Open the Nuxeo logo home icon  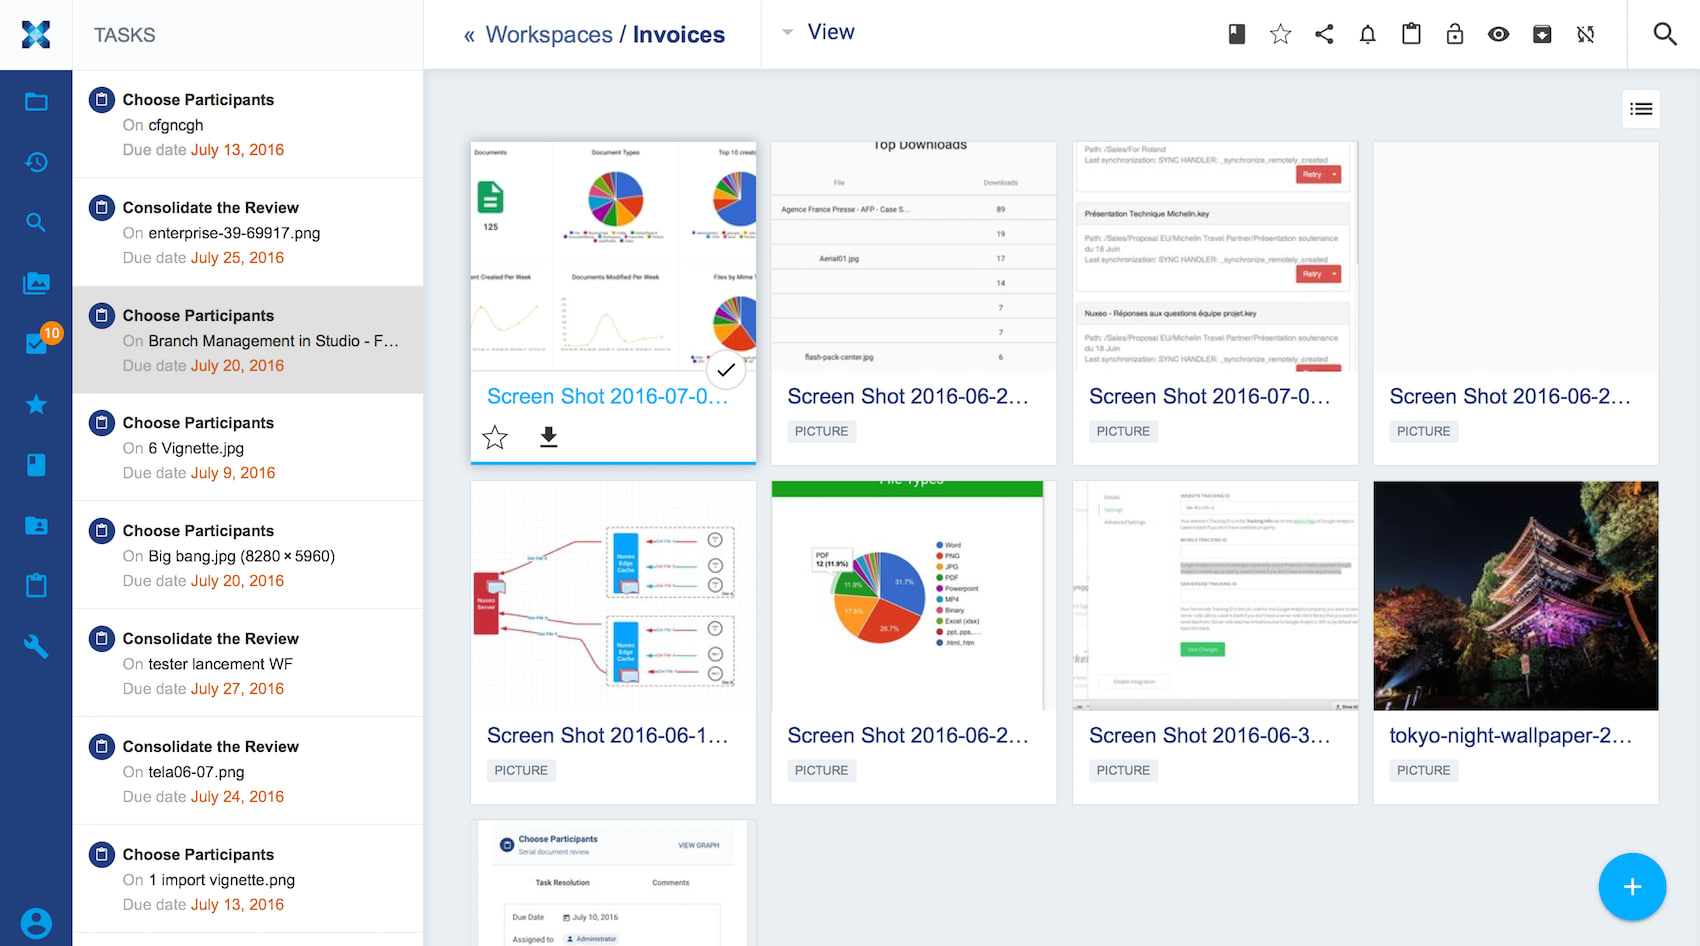(x=36, y=34)
